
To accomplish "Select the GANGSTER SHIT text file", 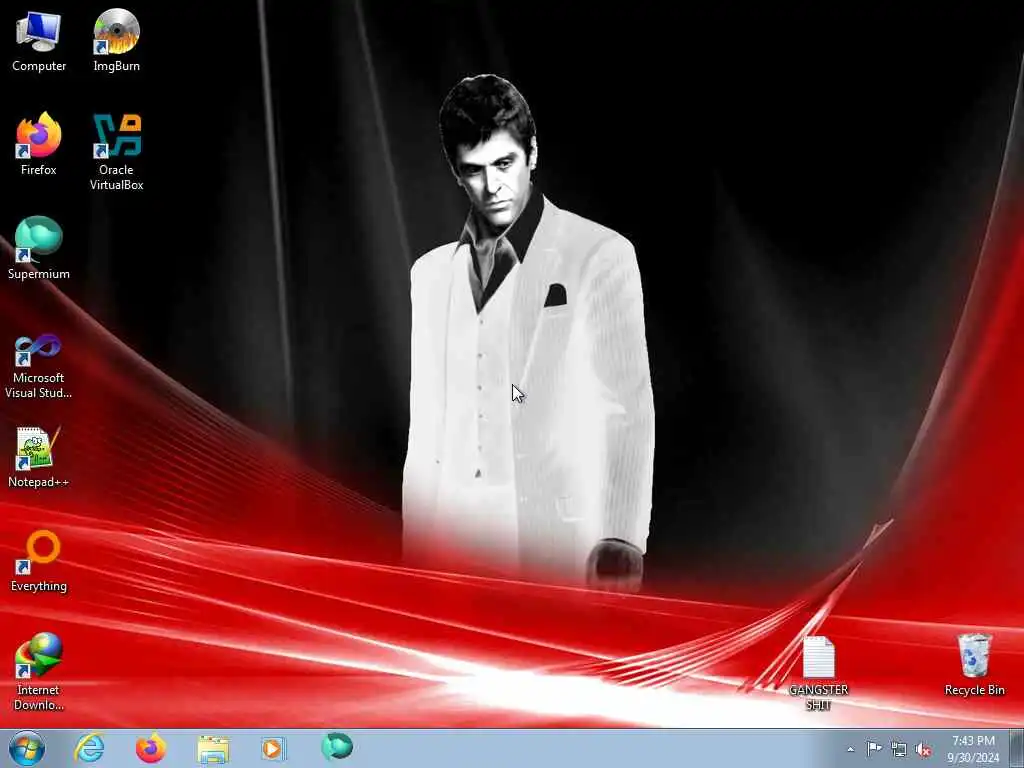I will click(x=818, y=673).
